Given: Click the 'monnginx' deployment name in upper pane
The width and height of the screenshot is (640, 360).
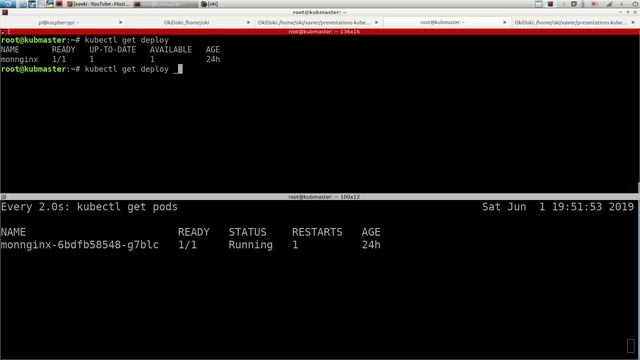Looking at the screenshot, I should pyautogui.click(x=19, y=60).
